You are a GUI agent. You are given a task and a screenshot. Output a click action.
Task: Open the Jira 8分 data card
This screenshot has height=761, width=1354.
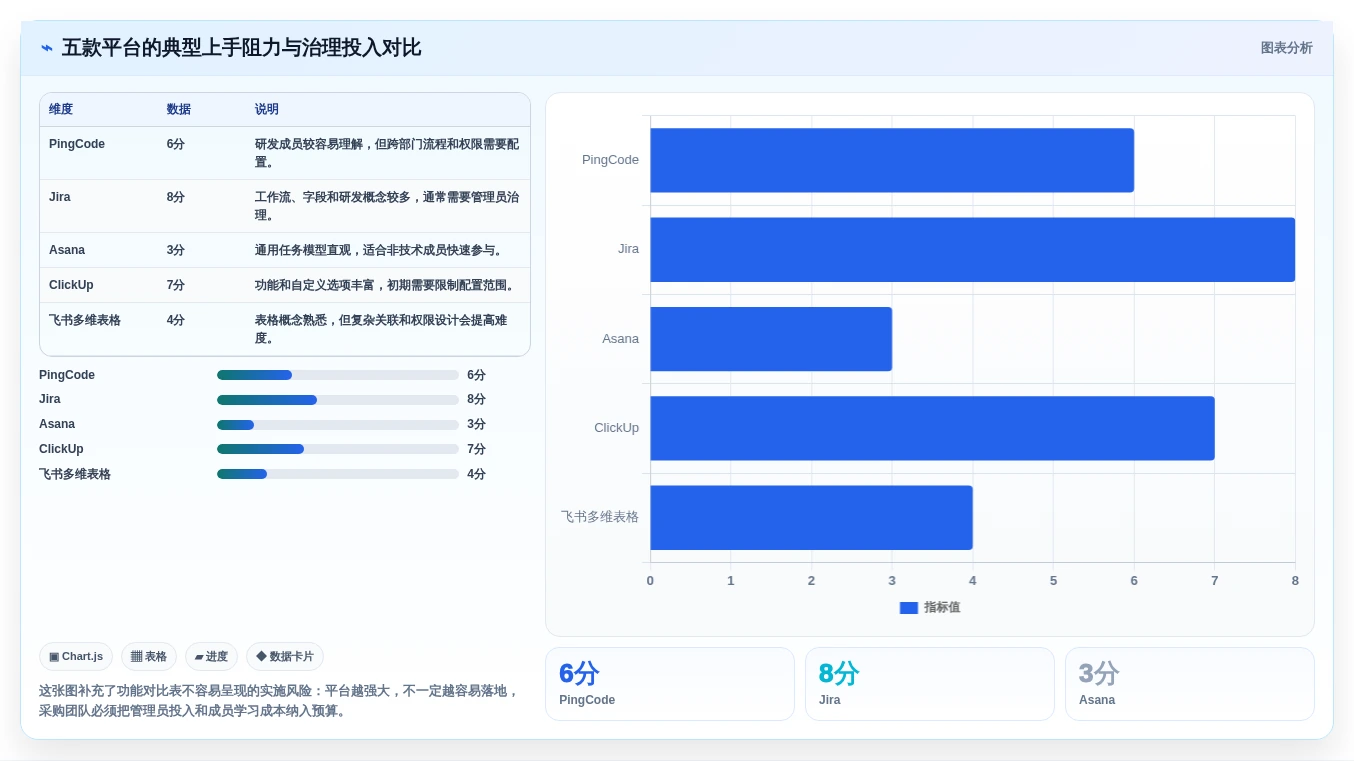pyautogui.click(x=930, y=684)
